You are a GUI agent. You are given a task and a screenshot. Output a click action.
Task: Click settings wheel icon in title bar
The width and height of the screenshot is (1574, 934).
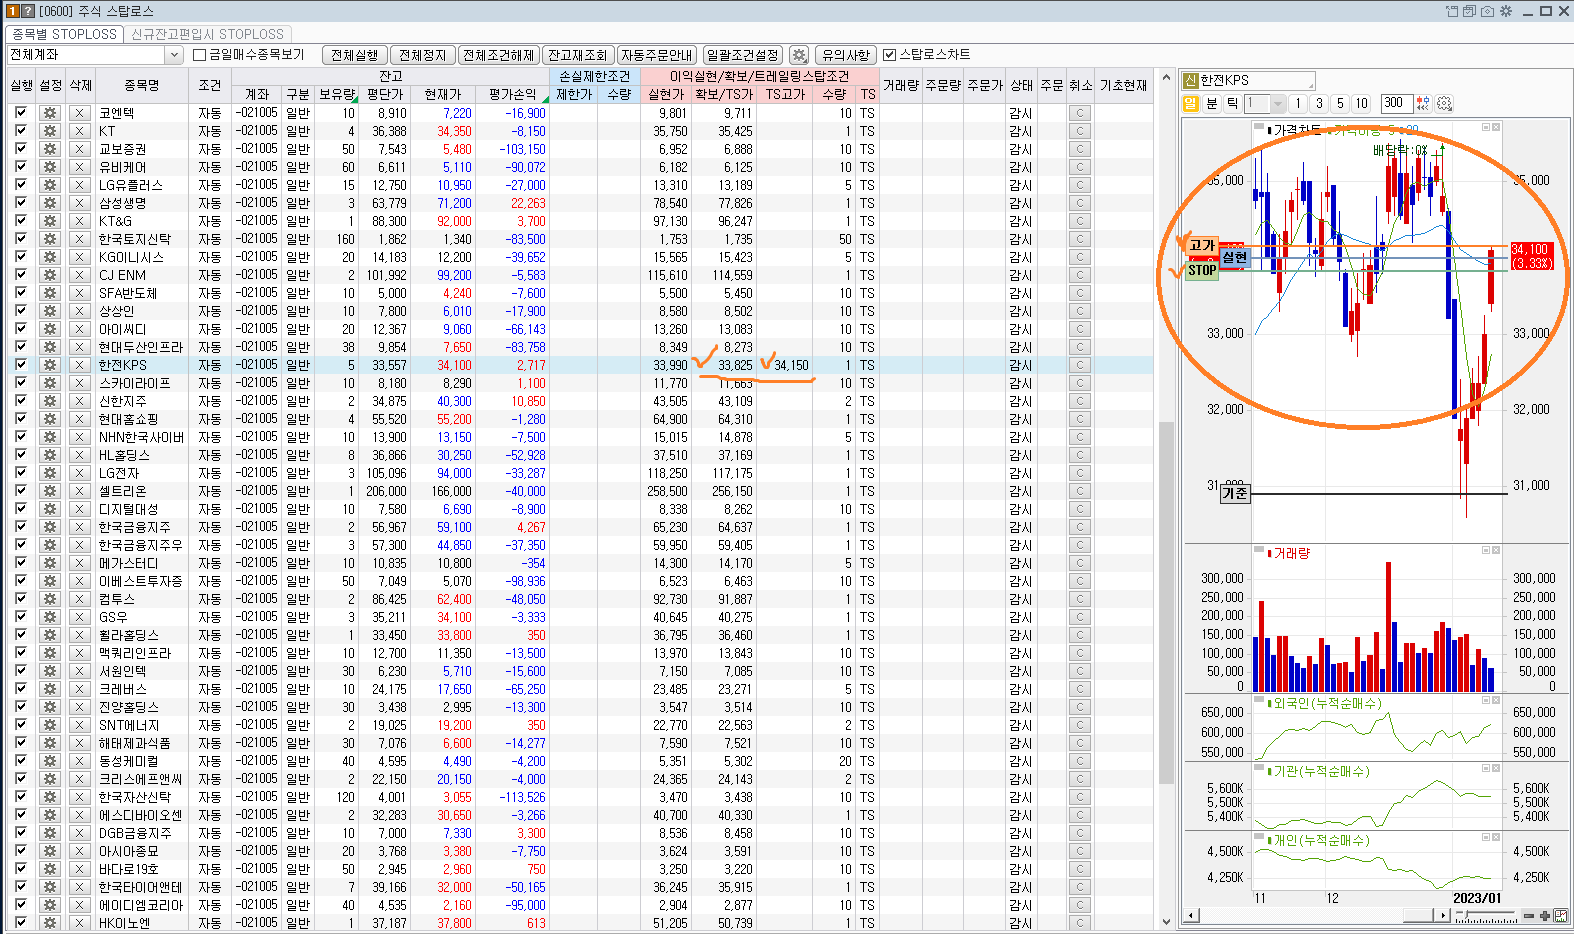click(x=1506, y=11)
